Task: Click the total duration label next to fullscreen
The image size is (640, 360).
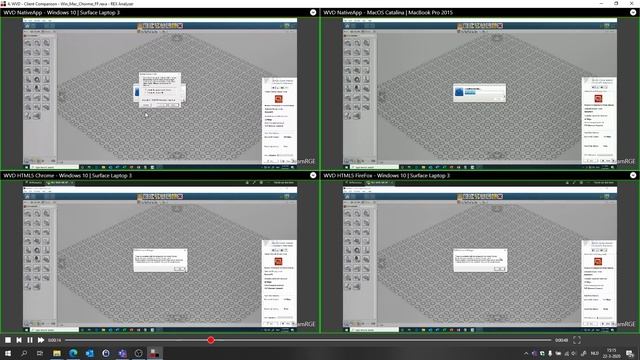Action: point(561,340)
